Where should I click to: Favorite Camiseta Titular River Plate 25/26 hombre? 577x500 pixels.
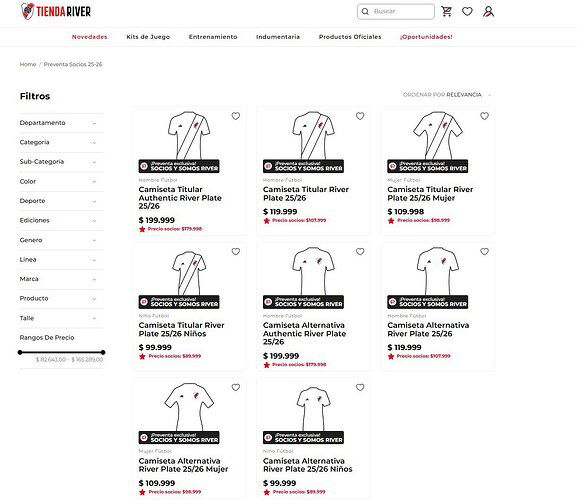click(x=360, y=116)
